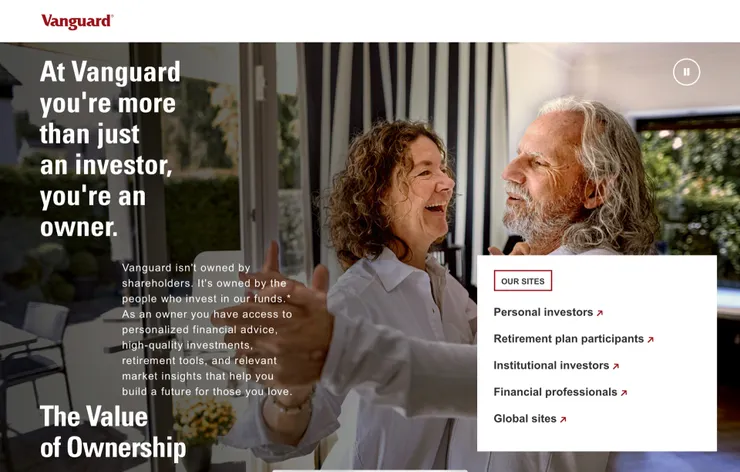Click the arrow icon beside Institutional investors

click(615, 366)
